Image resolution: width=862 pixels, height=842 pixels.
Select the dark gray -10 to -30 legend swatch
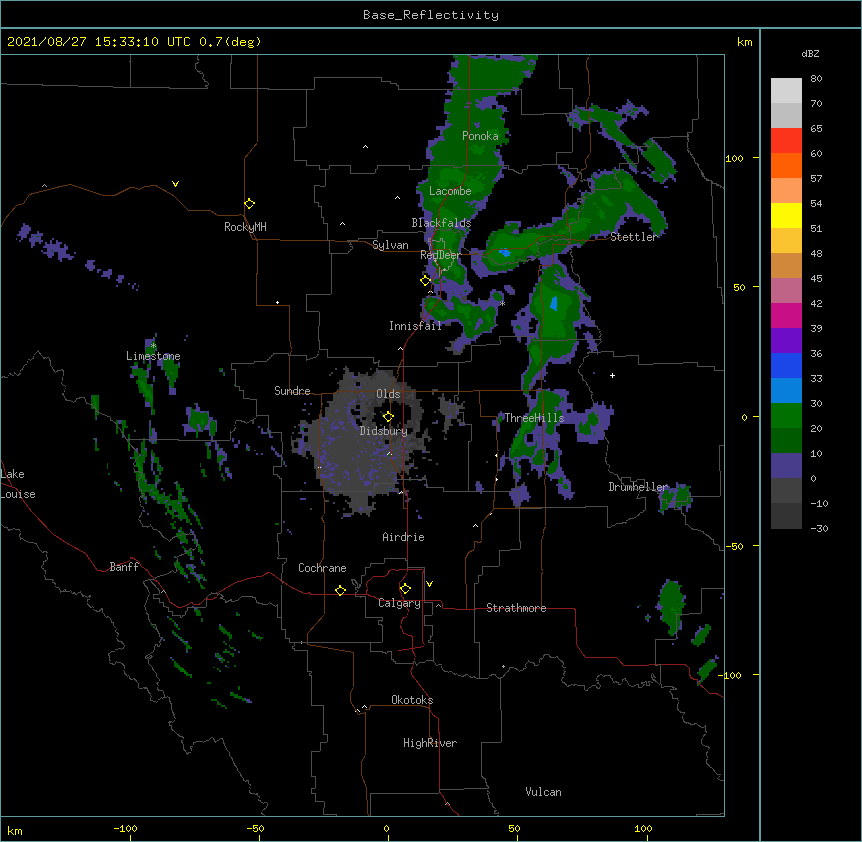click(x=786, y=516)
